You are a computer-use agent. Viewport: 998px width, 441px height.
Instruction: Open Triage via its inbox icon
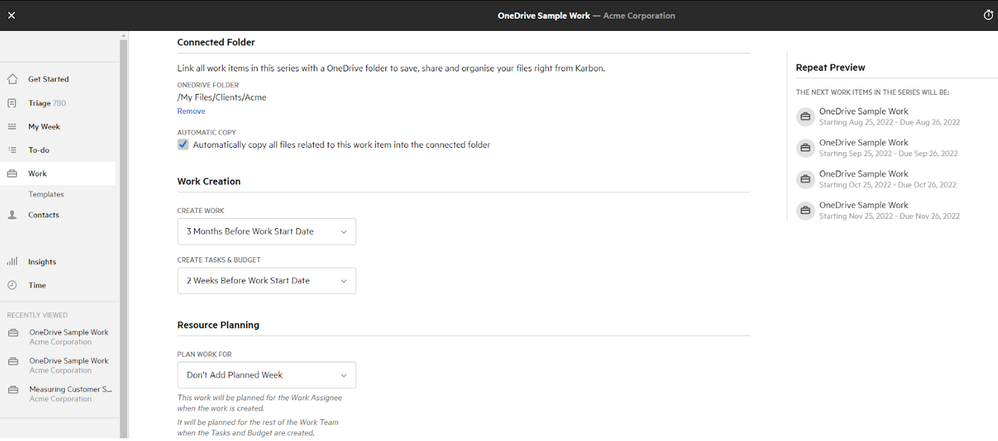click(12, 103)
